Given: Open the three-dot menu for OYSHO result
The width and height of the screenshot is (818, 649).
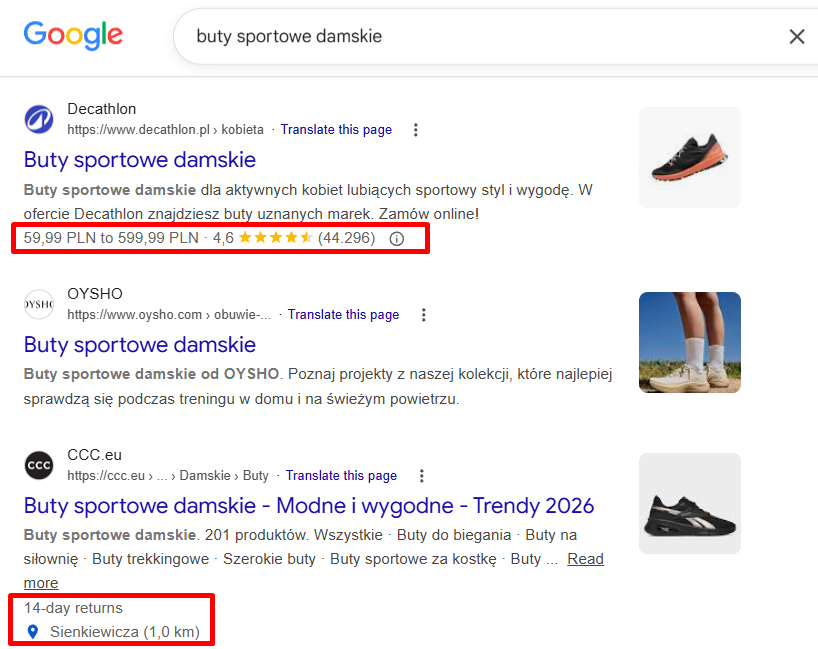Looking at the screenshot, I should click(x=424, y=315).
